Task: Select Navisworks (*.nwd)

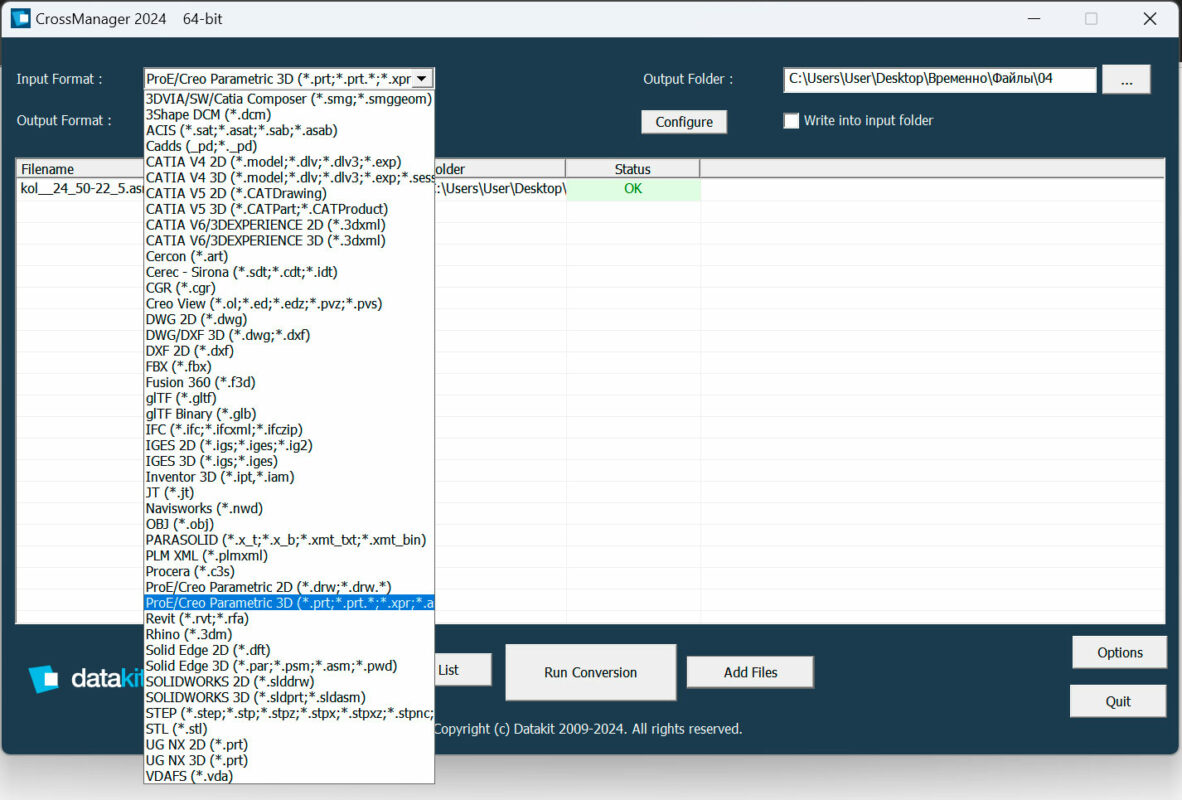Action: click(x=289, y=509)
